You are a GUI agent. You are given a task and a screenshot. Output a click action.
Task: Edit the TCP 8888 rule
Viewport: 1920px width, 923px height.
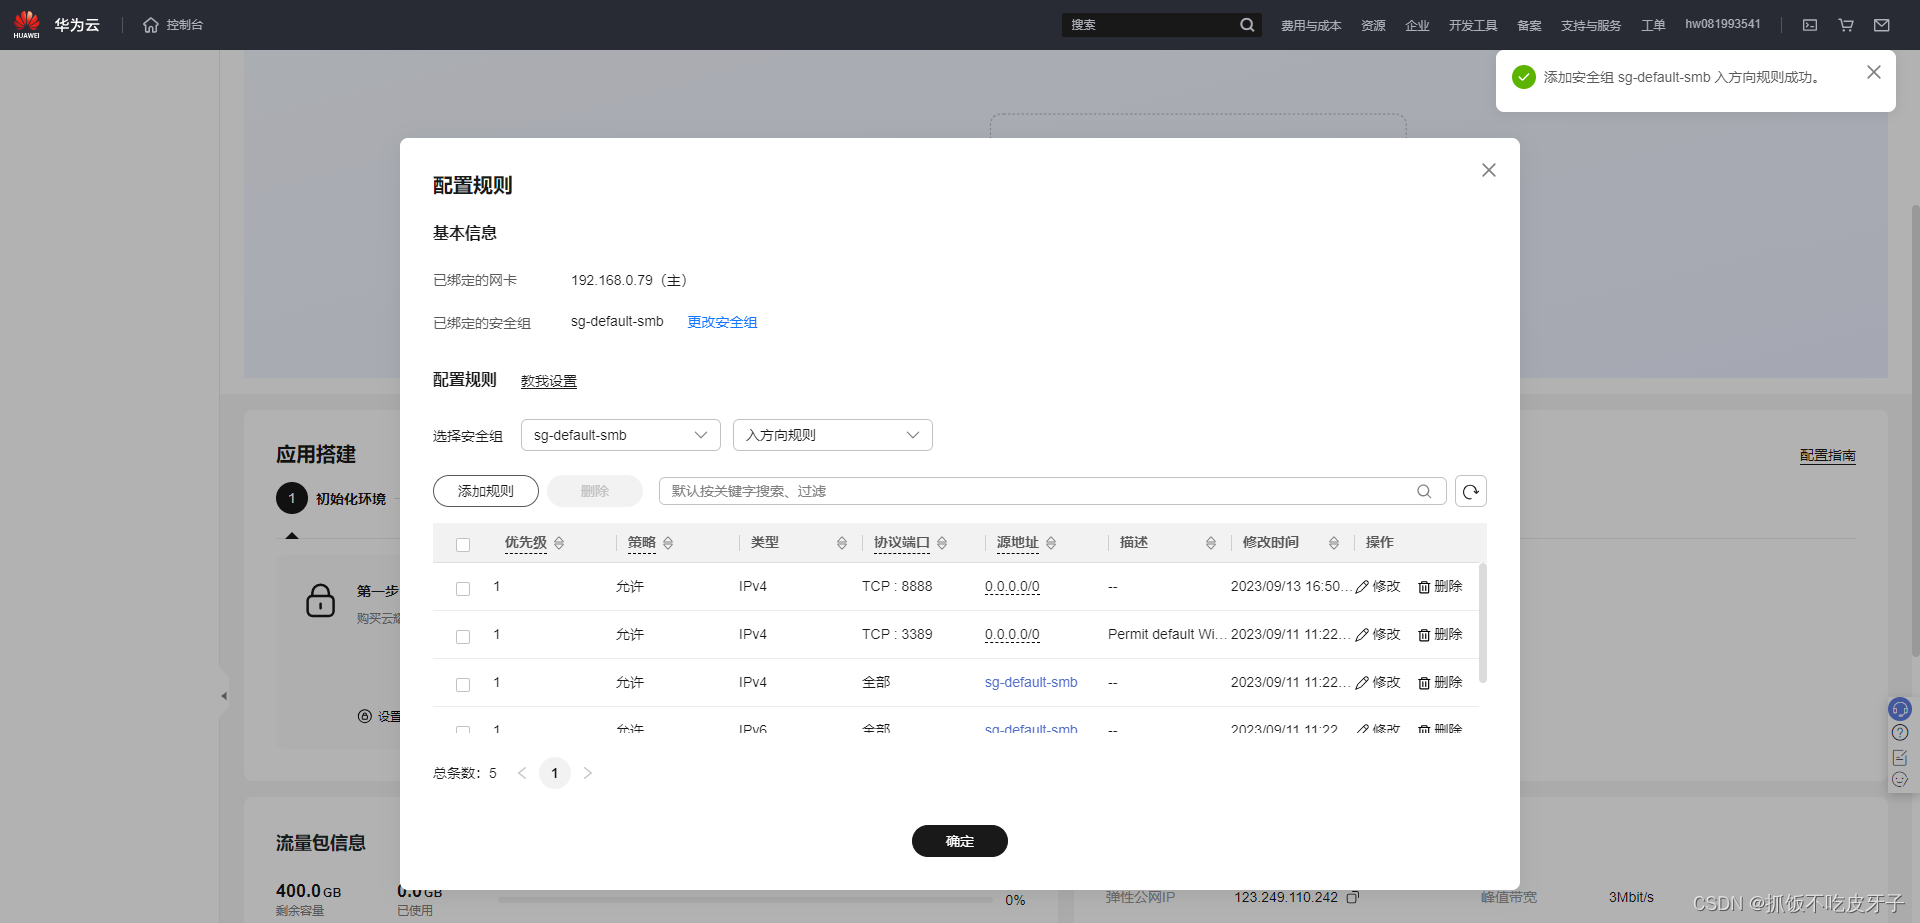tap(1378, 587)
